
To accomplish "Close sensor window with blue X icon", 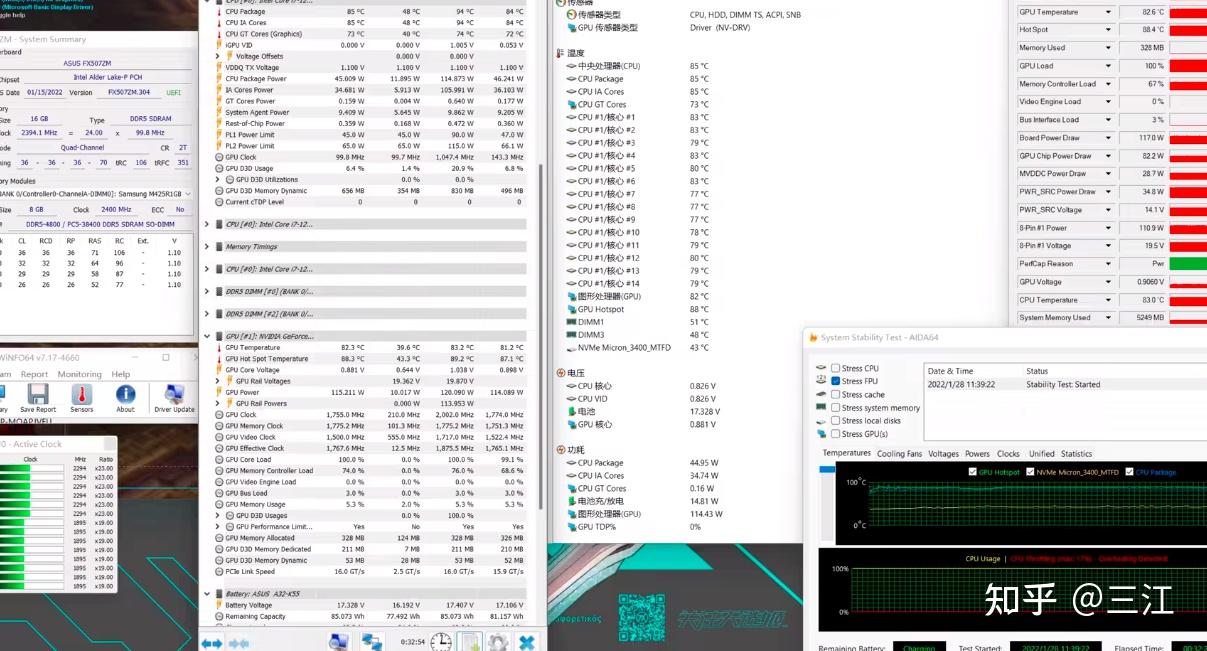I will point(526,642).
